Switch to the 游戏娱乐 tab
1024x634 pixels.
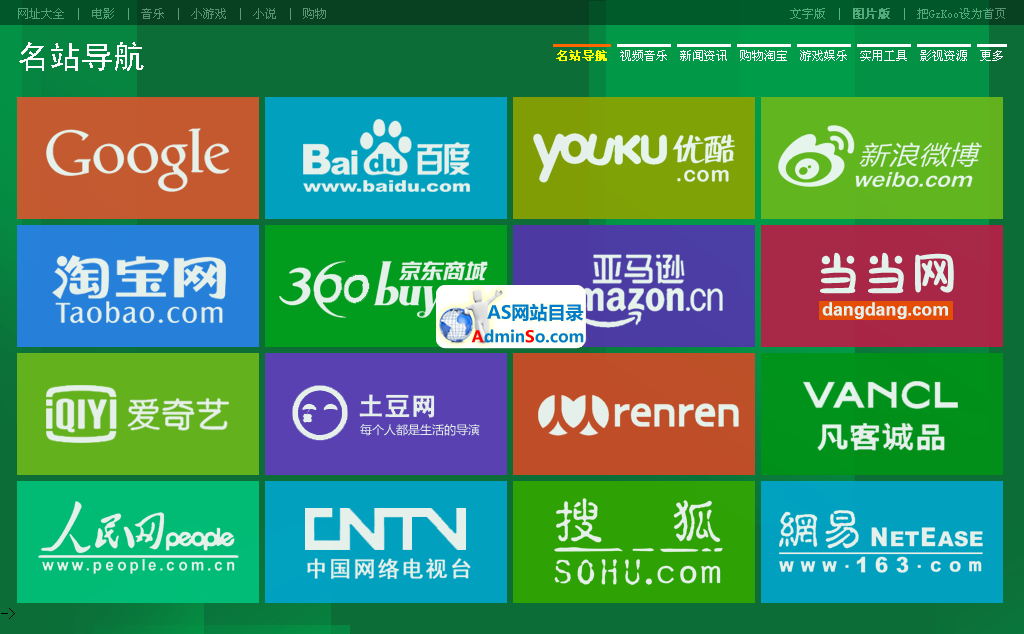824,55
